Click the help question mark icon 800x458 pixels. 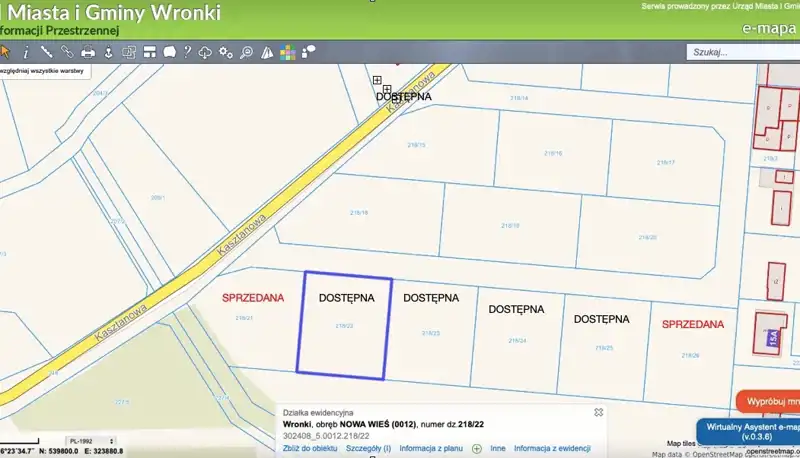click(186, 52)
